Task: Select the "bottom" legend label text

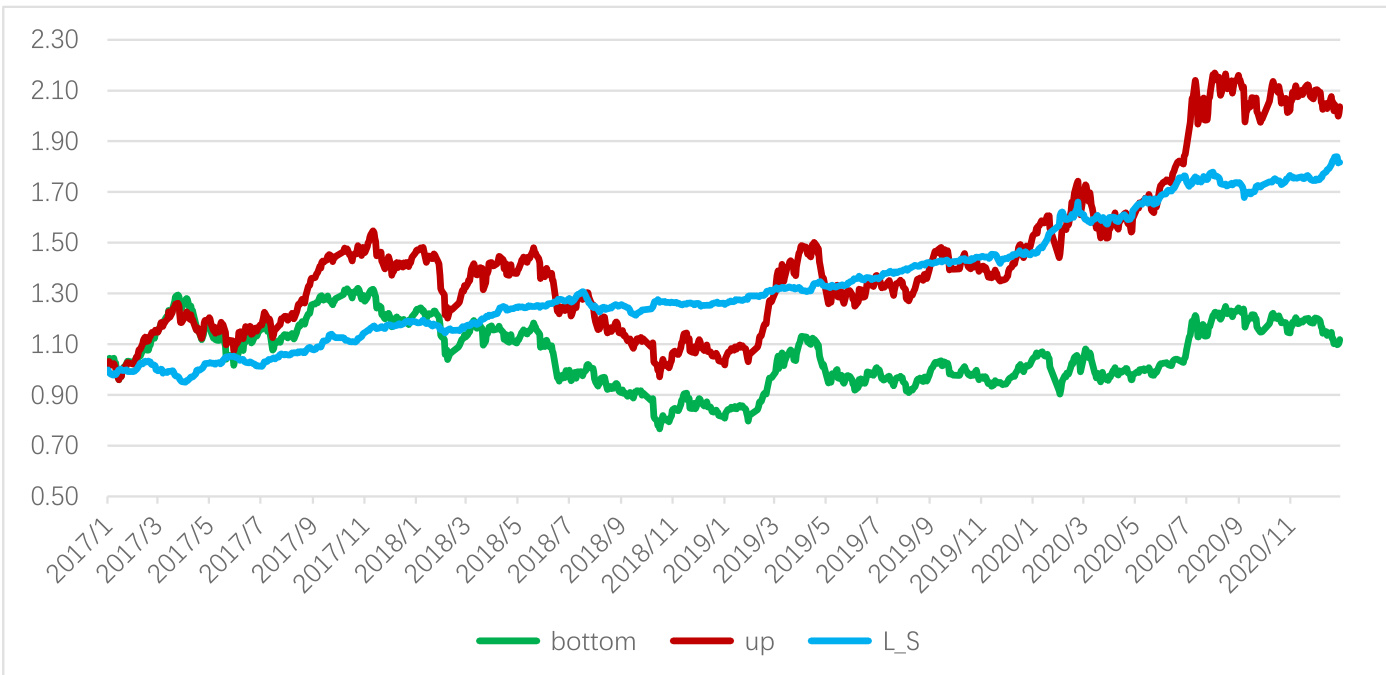Action: pyautogui.click(x=593, y=642)
